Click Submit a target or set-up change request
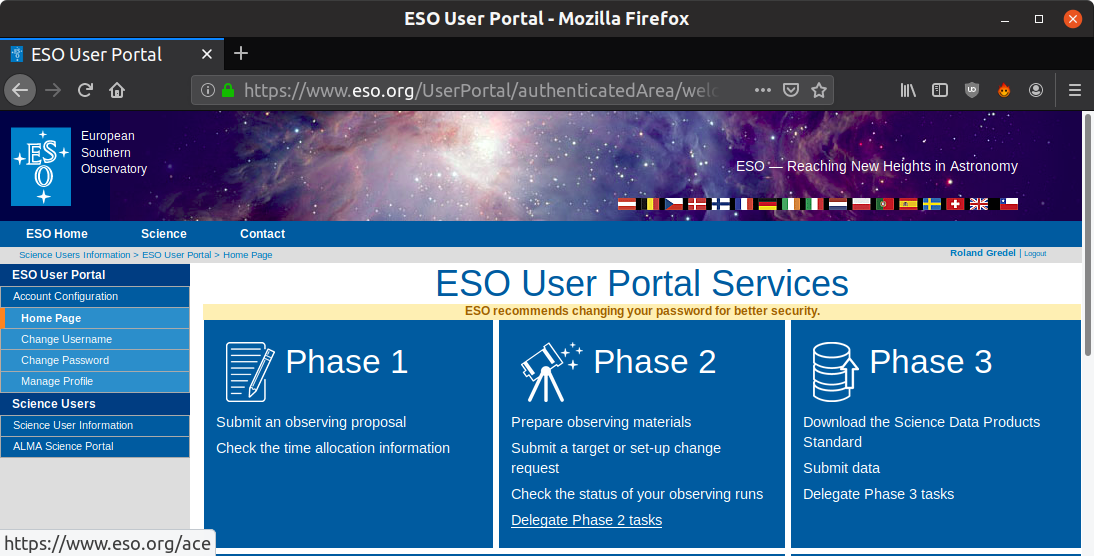Image resolution: width=1094 pixels, height=556 pixels. (x=616, y=458)
